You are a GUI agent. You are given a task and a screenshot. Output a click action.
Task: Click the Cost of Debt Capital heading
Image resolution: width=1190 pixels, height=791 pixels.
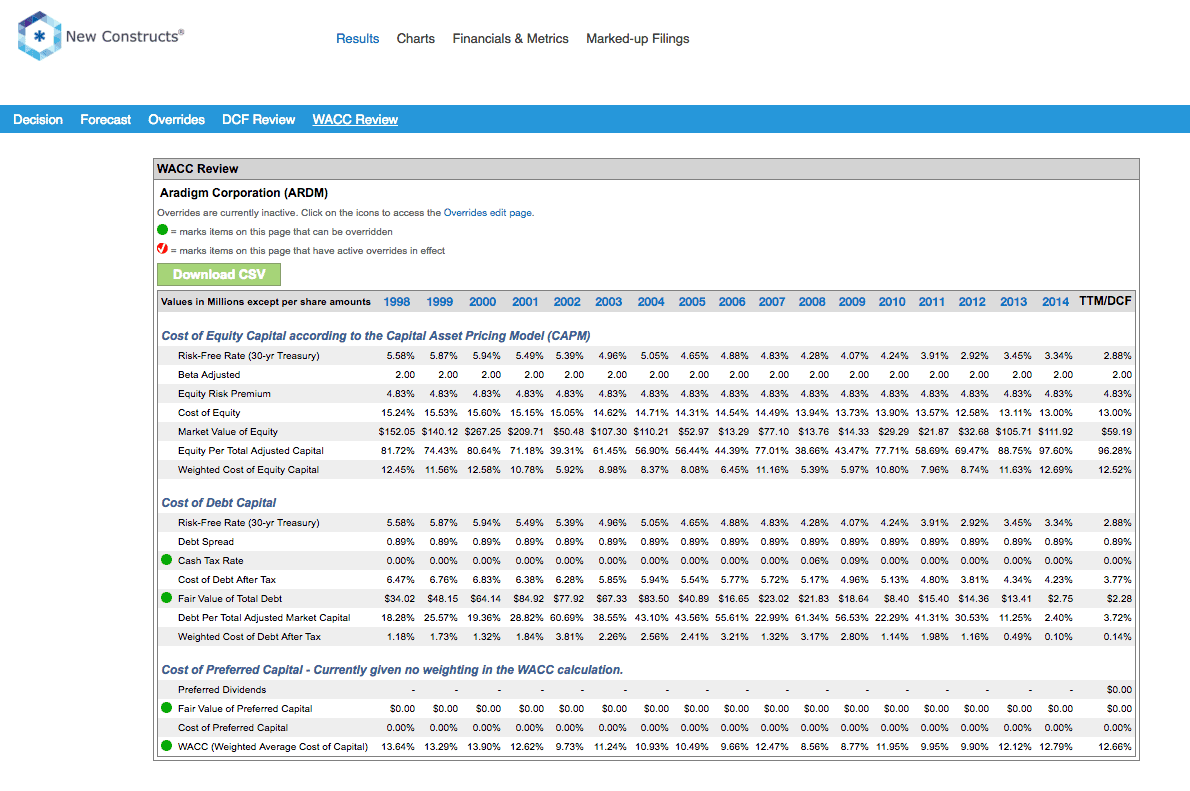219,503
